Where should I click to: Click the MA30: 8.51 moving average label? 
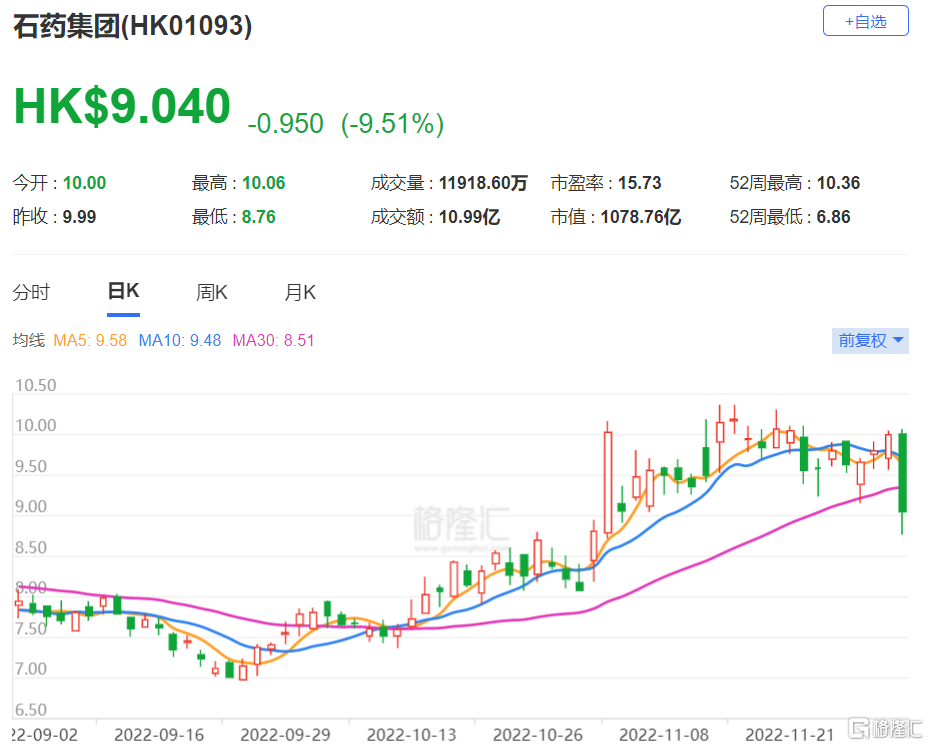(273, 341)
